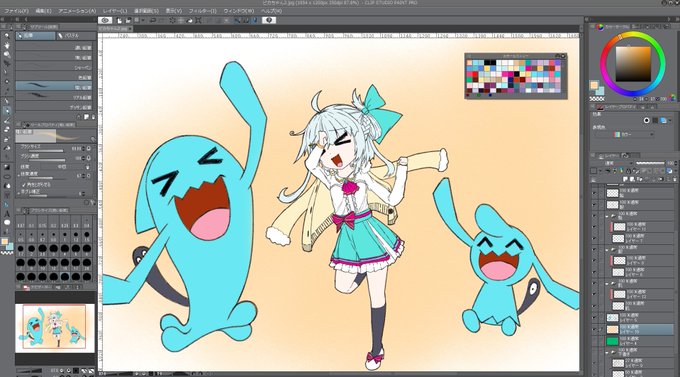Open the 表示(V) menu
680x377 pixels.
pos(173,10)
